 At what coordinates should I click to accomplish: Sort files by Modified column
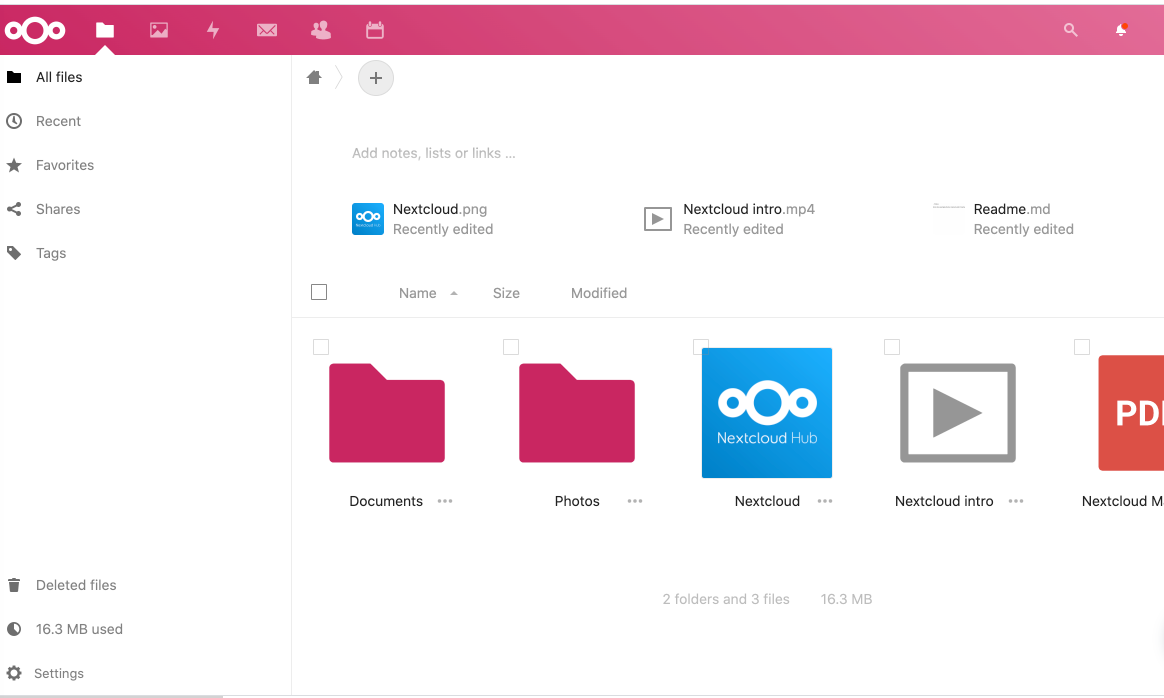(599, 293)
